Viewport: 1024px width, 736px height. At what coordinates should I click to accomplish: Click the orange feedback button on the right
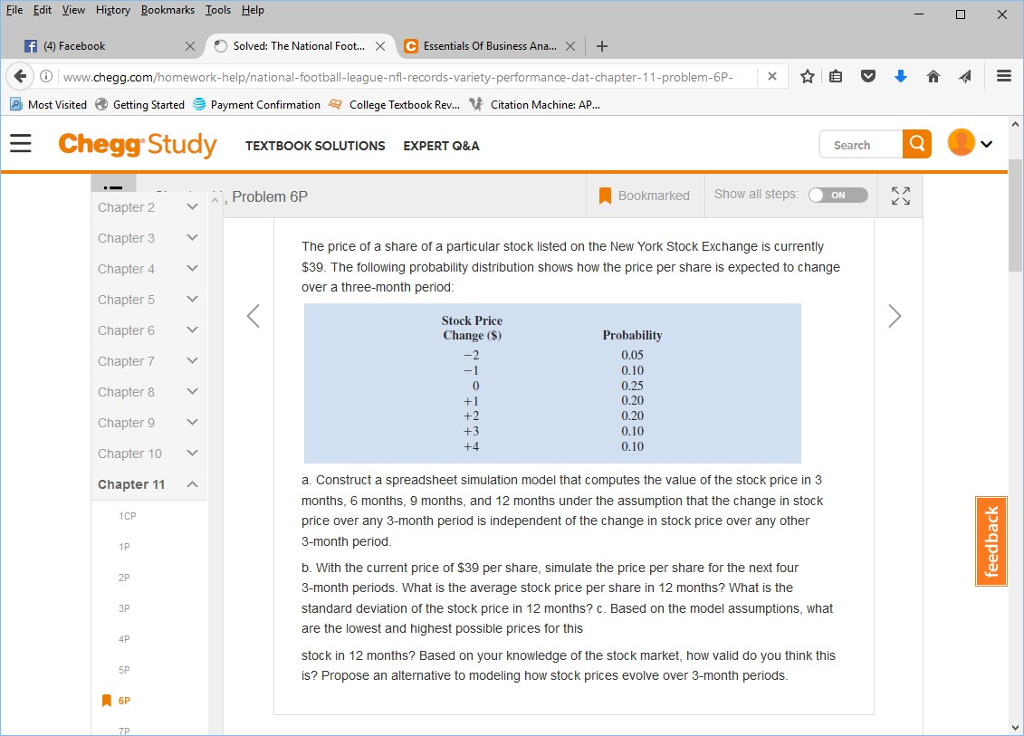(x=991, y=541)
